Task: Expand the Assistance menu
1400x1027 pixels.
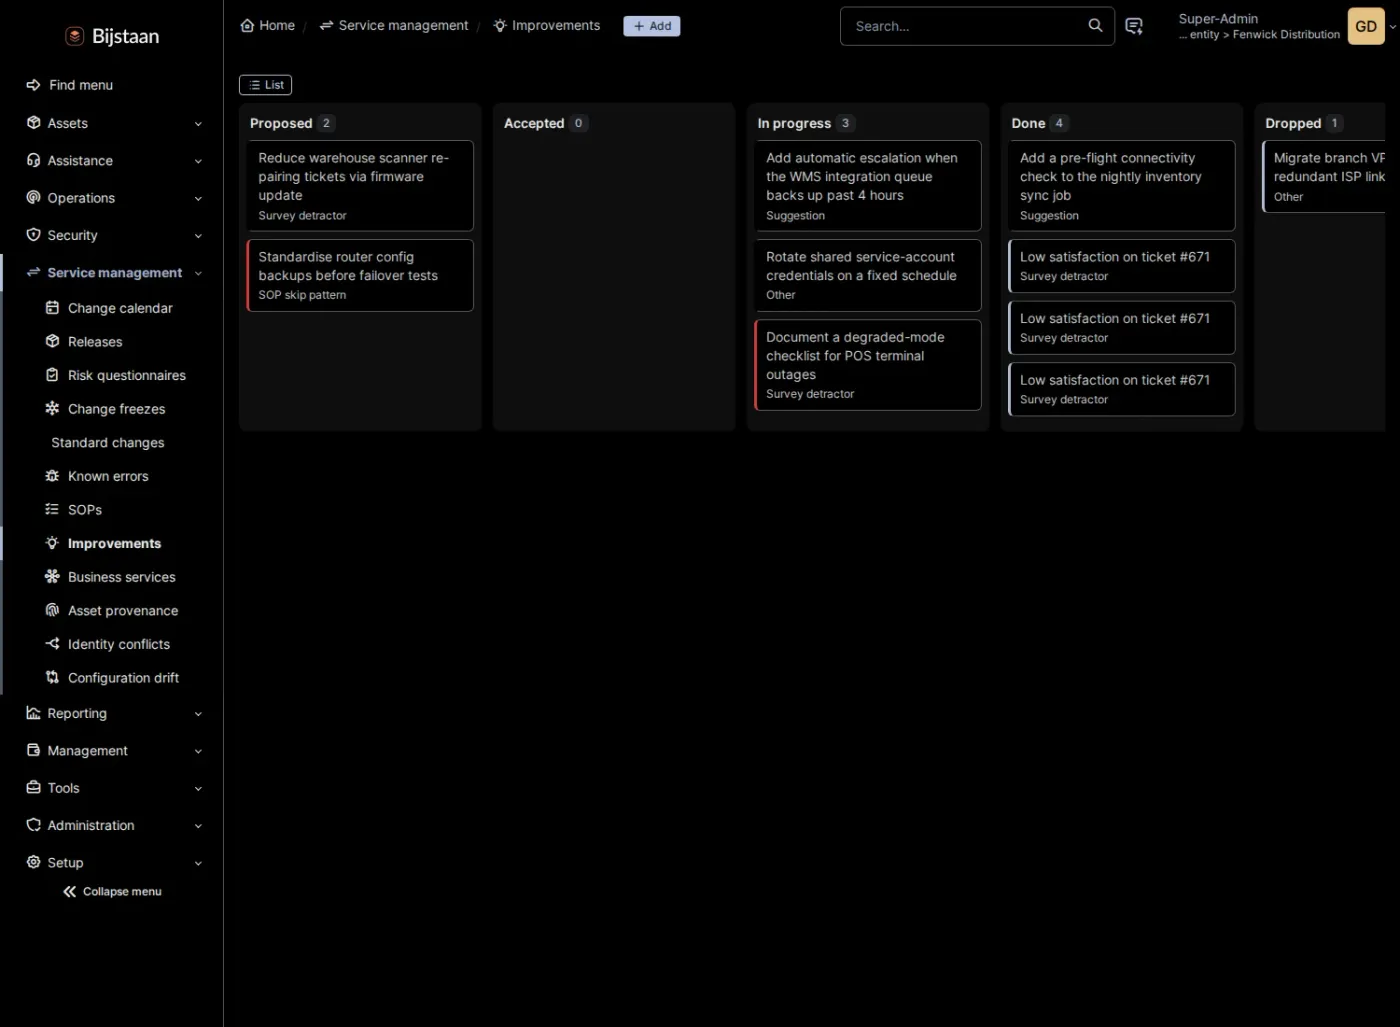Action: click(x=112, y=161)
